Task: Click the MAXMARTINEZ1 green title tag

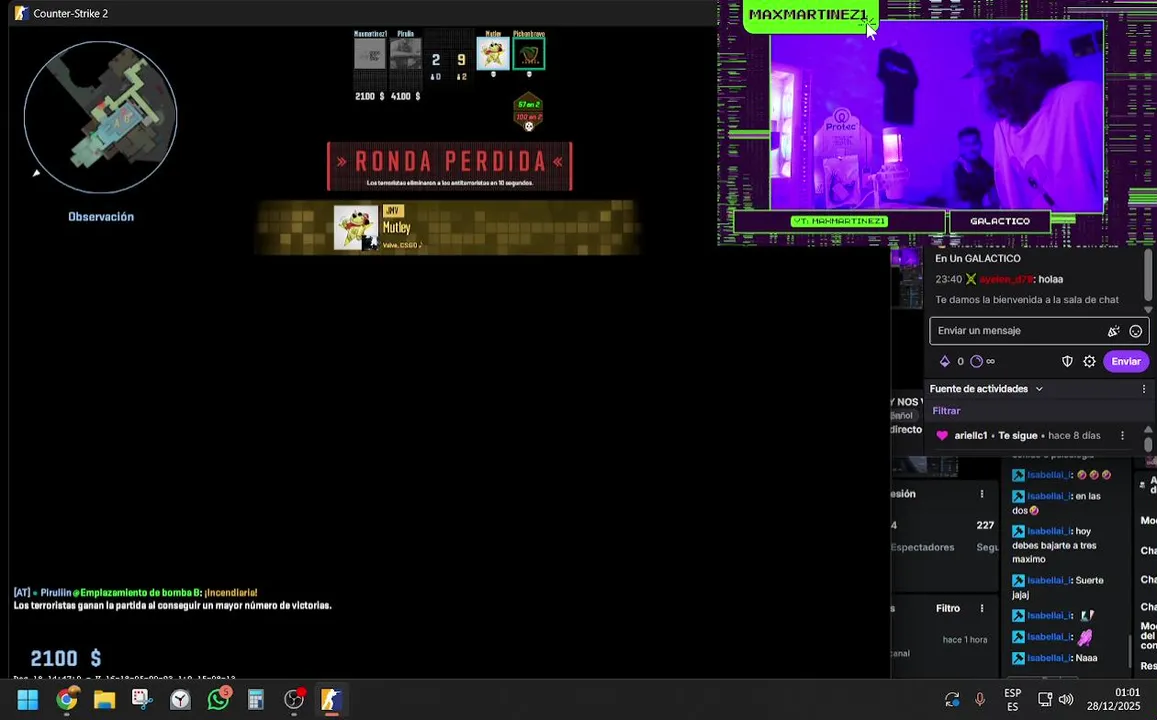Action: click(809, 15)
